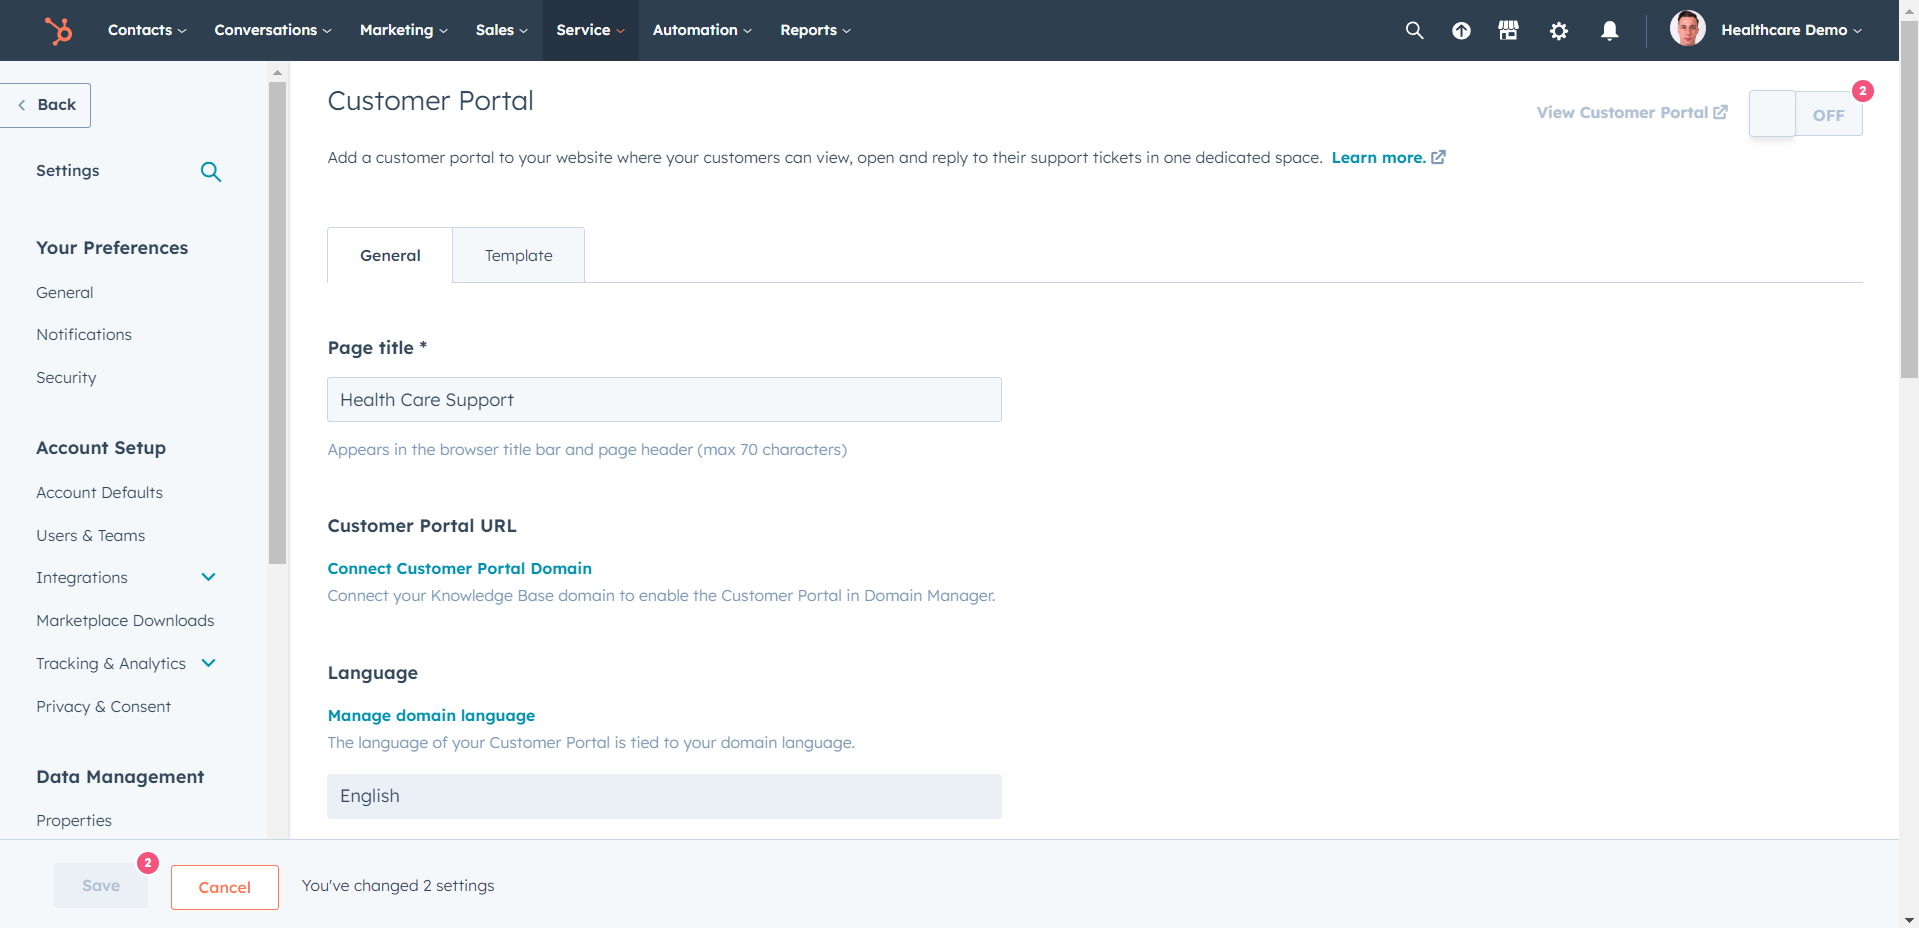This screenshot has height=928, width=1919.
Task: Click the settings gear icon
Action: (1558, 30)
